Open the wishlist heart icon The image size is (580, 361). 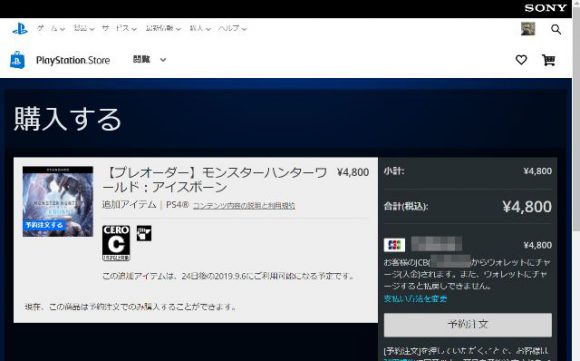(x=521, y=60)
